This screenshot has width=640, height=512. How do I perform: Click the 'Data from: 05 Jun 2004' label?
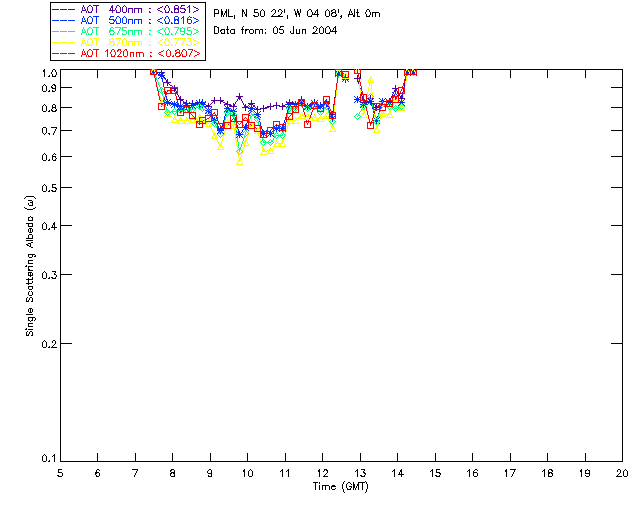[275, 31]
